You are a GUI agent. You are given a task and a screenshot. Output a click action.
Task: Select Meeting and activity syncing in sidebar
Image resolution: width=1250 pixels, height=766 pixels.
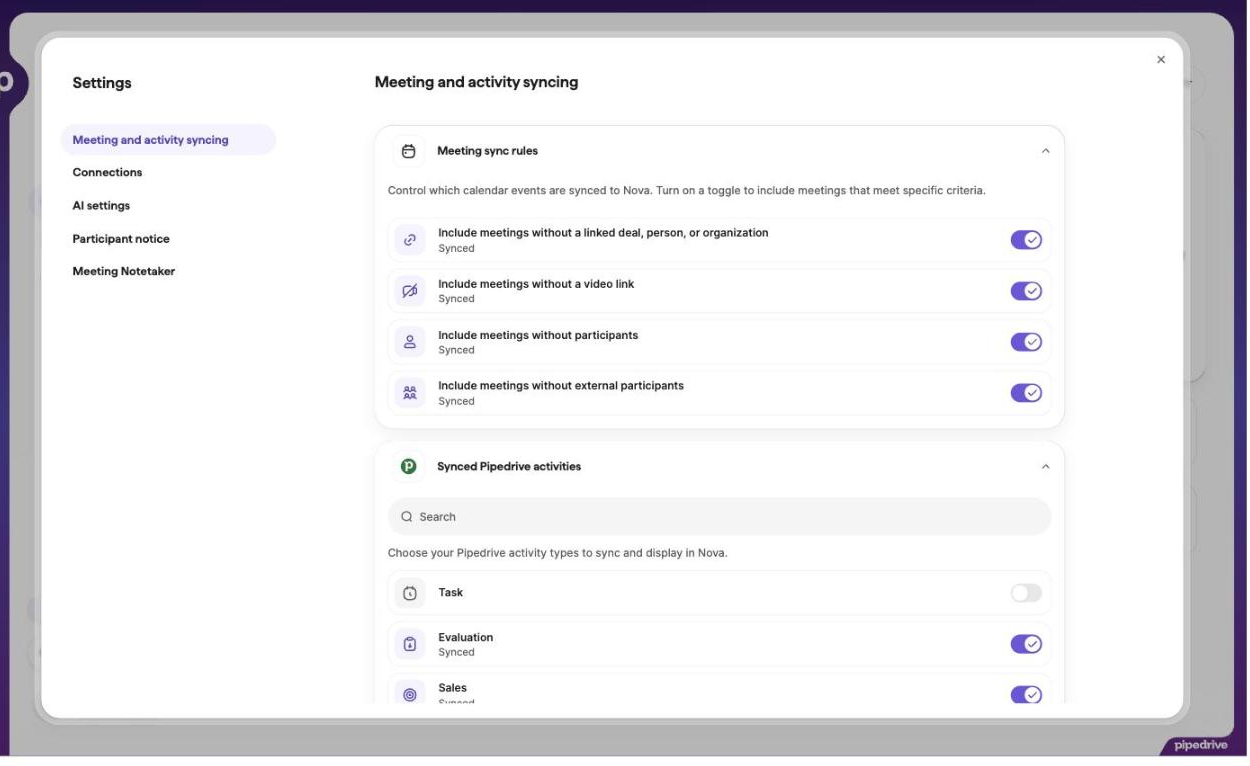coord(168,140)
